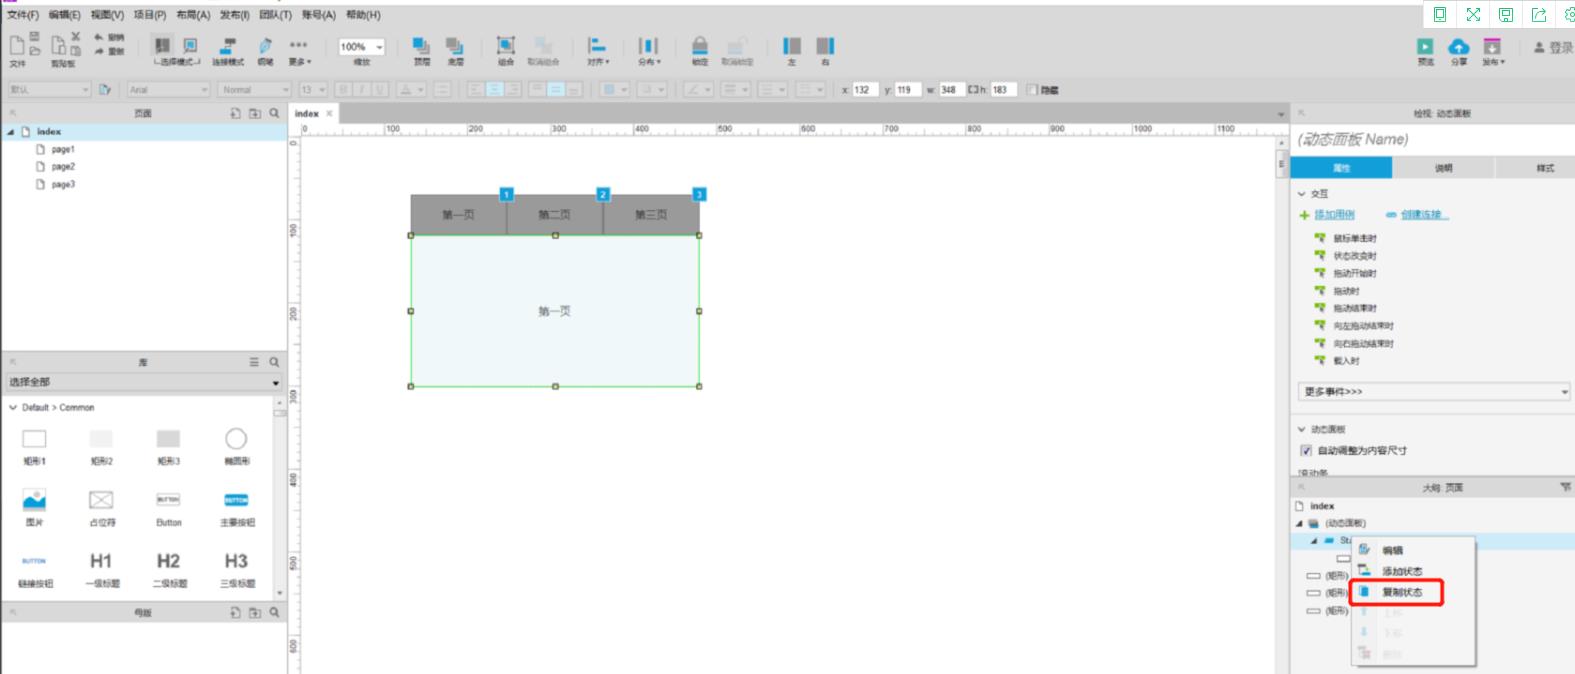Open the 布局(A) menu
1575x674 pixels.
pos(193,15)
